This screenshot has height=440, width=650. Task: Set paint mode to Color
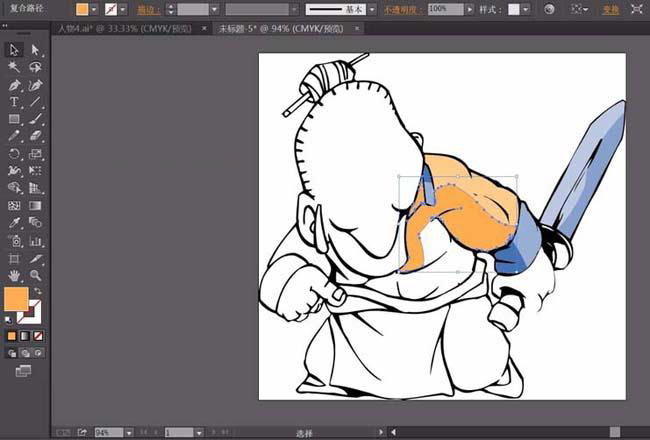(x=12, y=336)
